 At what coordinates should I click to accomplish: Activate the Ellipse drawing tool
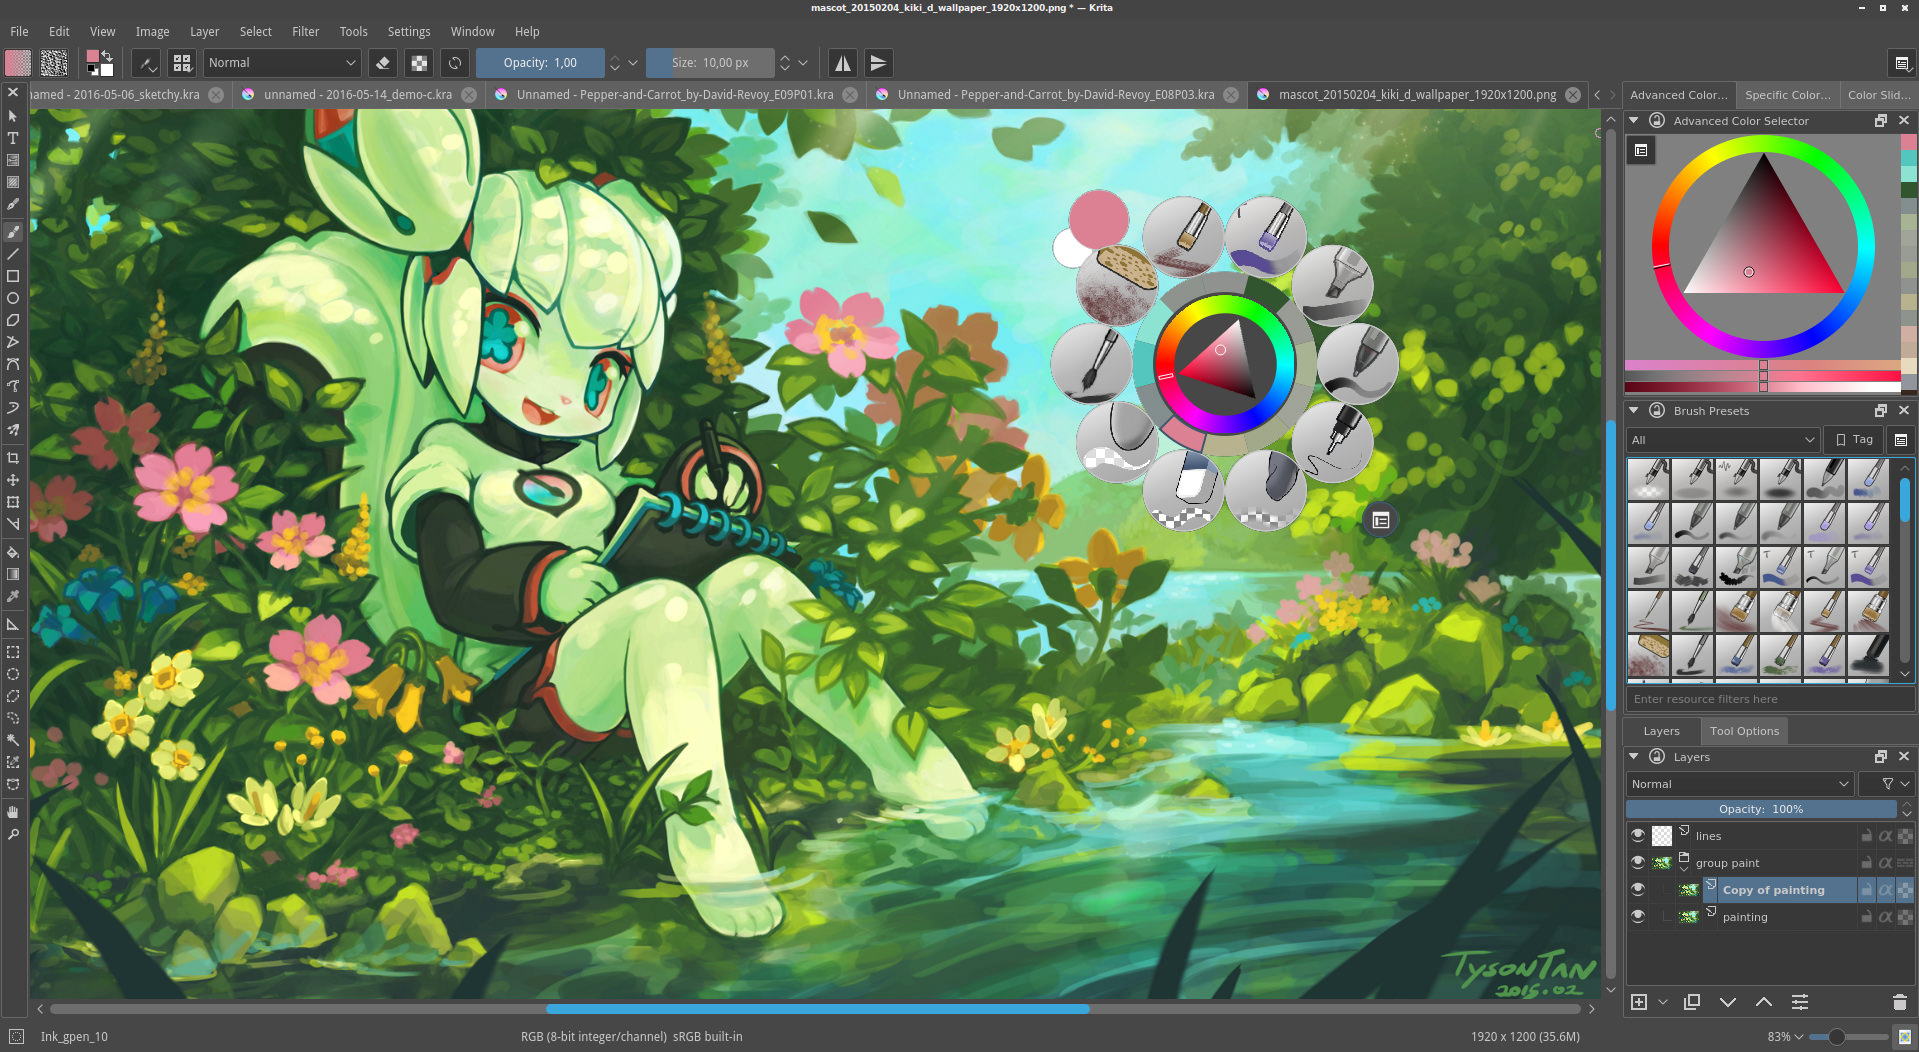13,298
